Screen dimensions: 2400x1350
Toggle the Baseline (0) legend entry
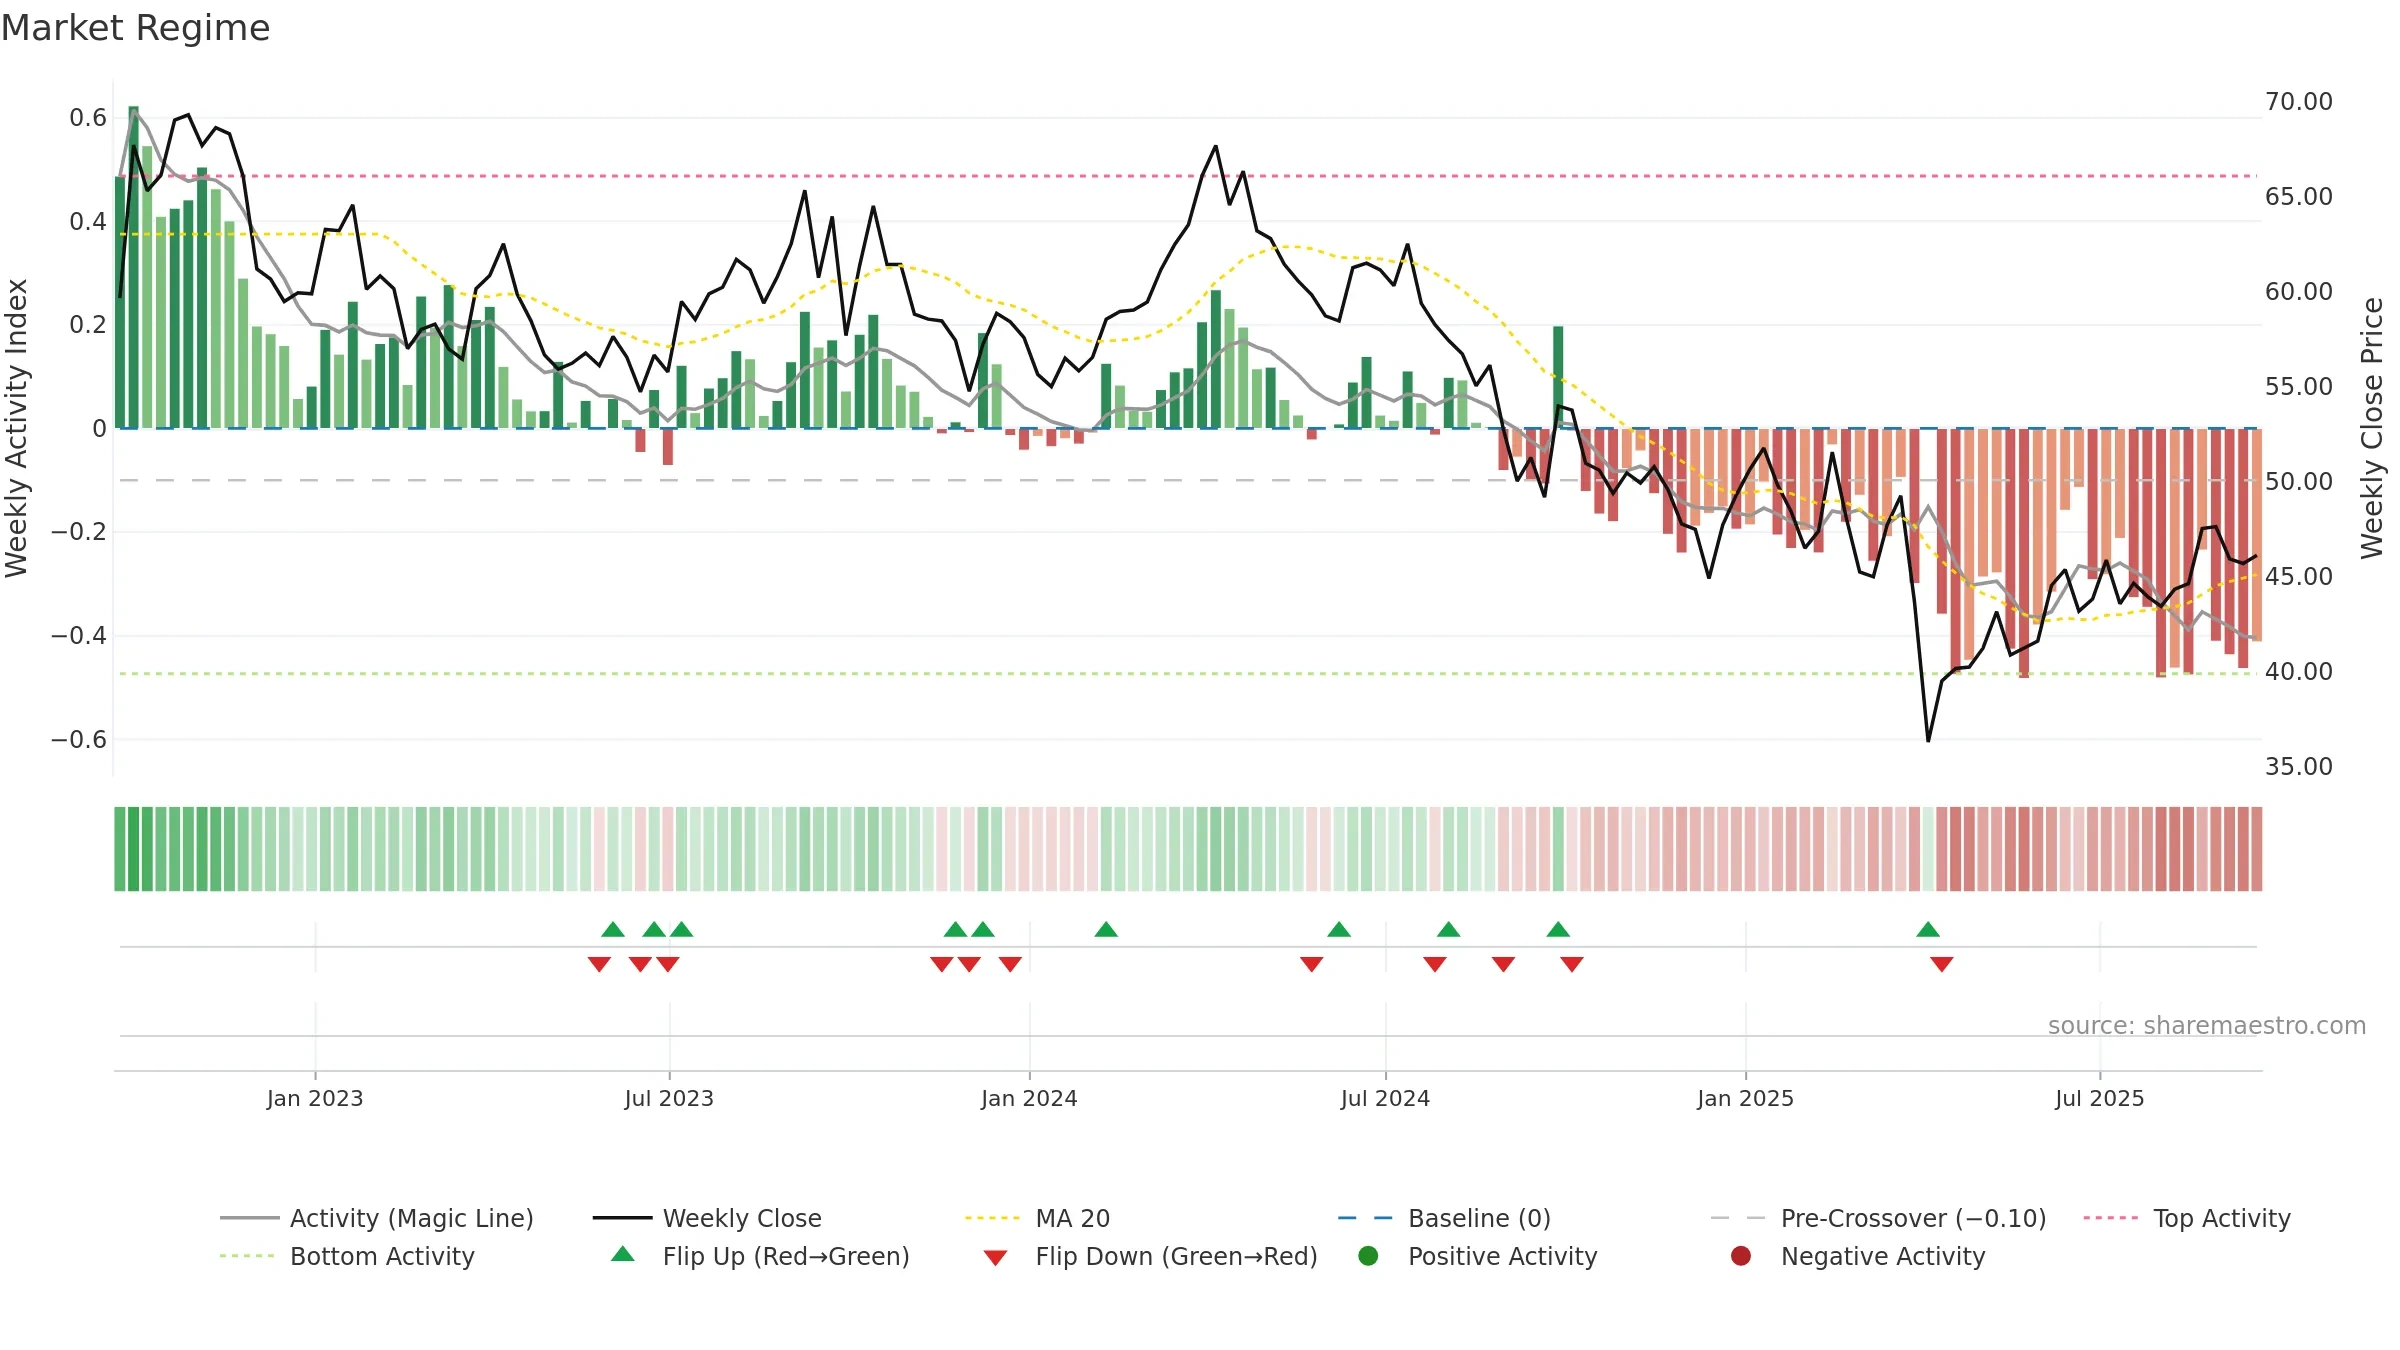coord(1444,1218)
